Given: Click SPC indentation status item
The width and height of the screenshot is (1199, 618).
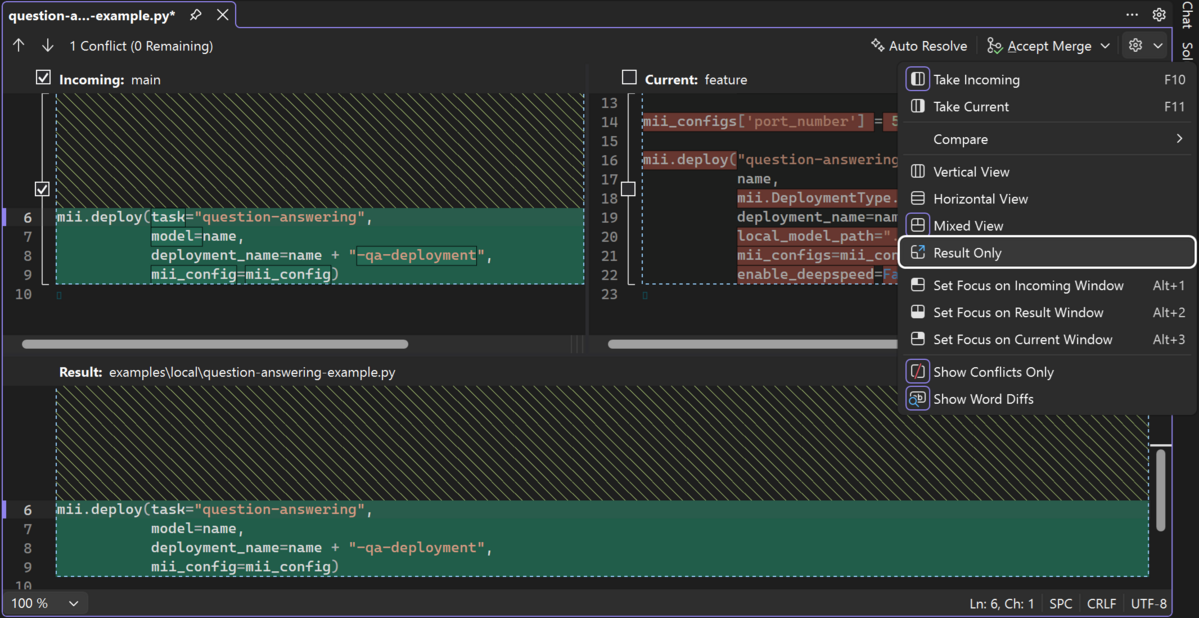Looking at the screenshot, I should click(1061, 603).
